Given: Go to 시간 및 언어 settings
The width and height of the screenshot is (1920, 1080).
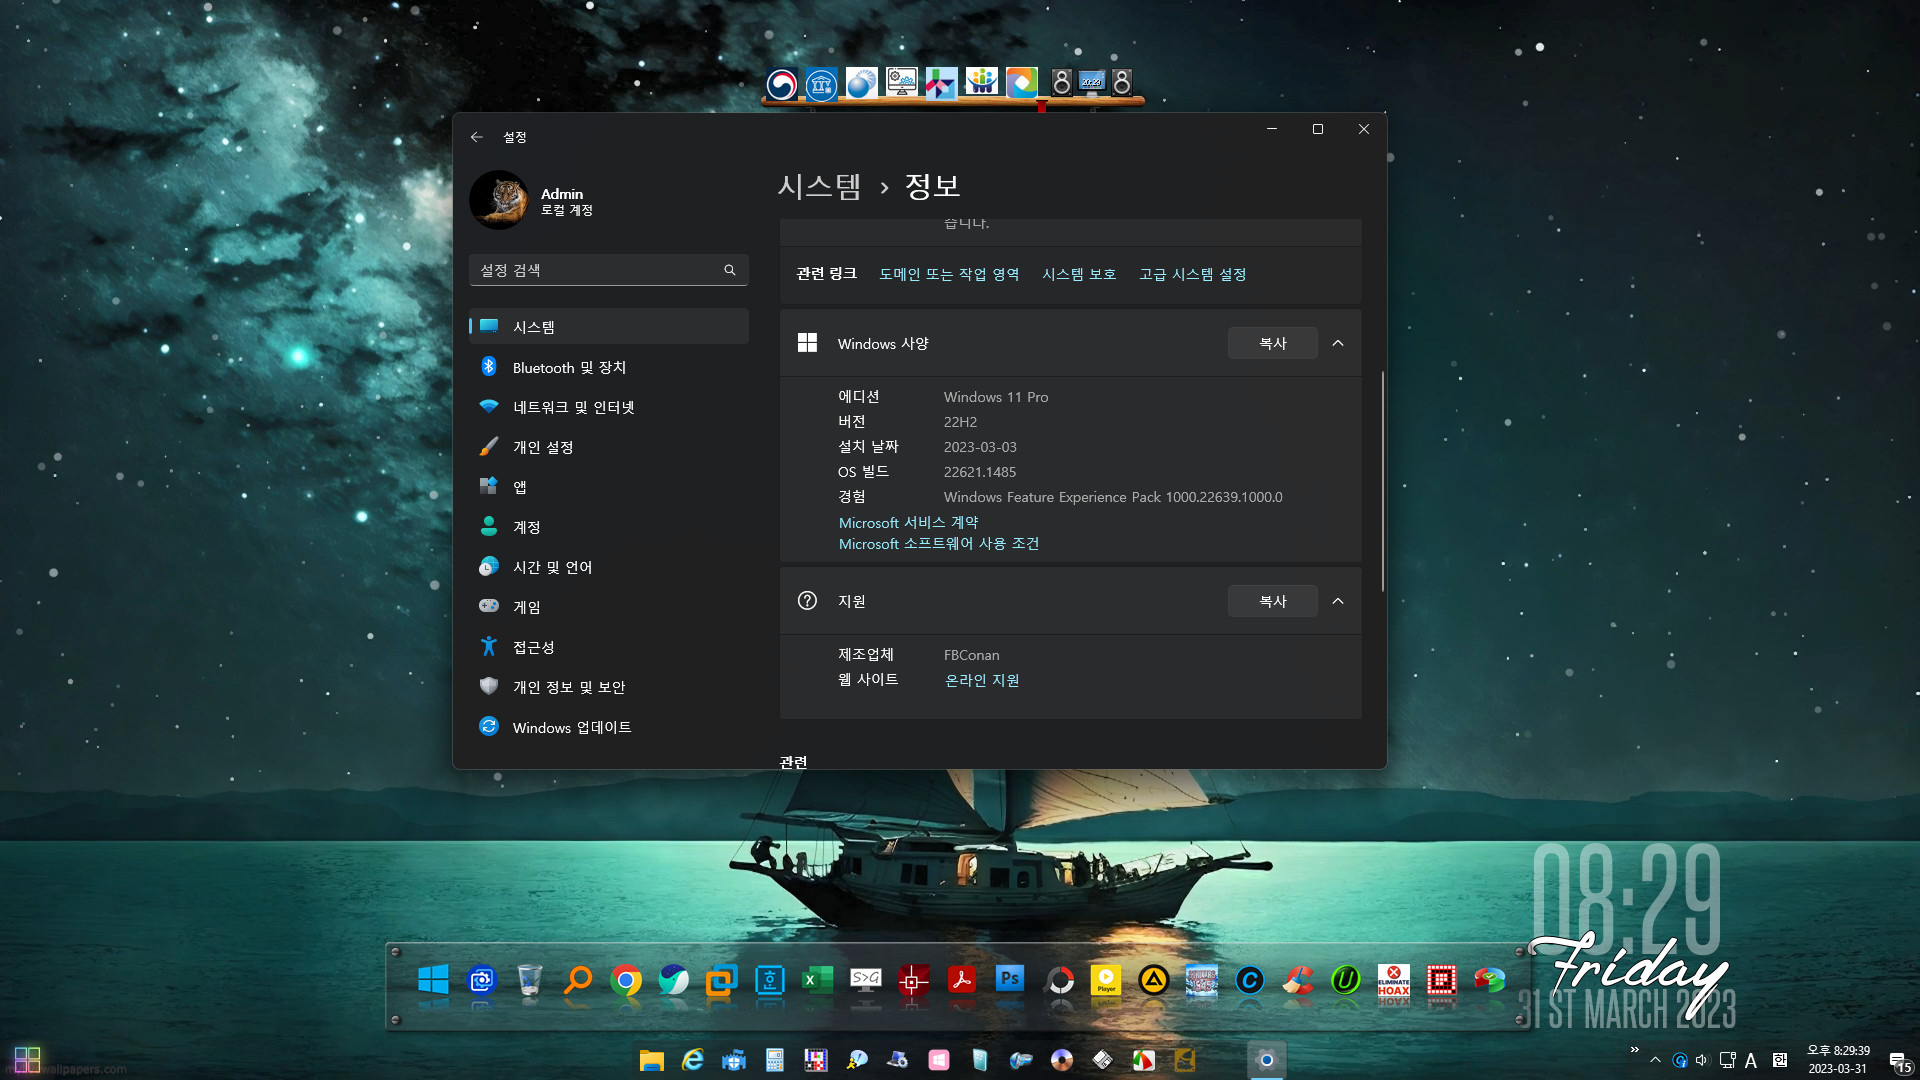Looking at the screenshot, I should [x=608, y=567].
